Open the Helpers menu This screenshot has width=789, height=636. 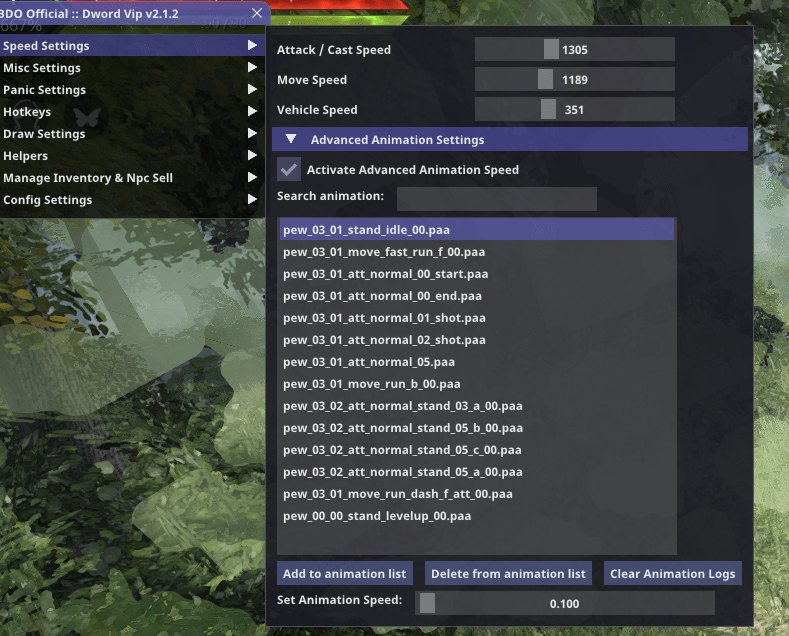click(x=132, y=156)
